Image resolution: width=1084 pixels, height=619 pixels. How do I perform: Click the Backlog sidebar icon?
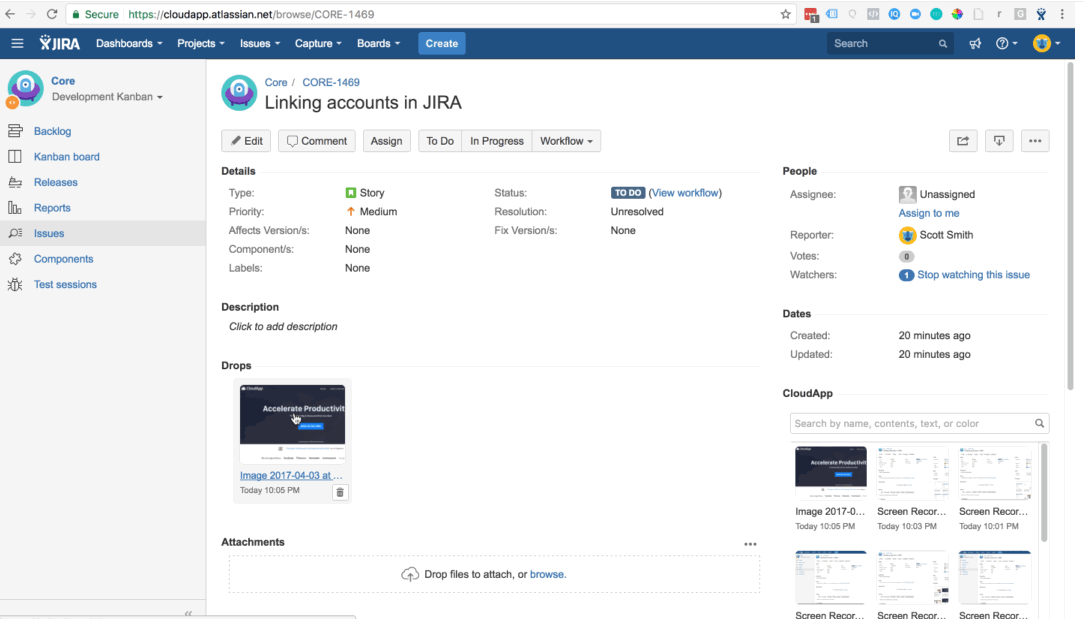(15, 131)
